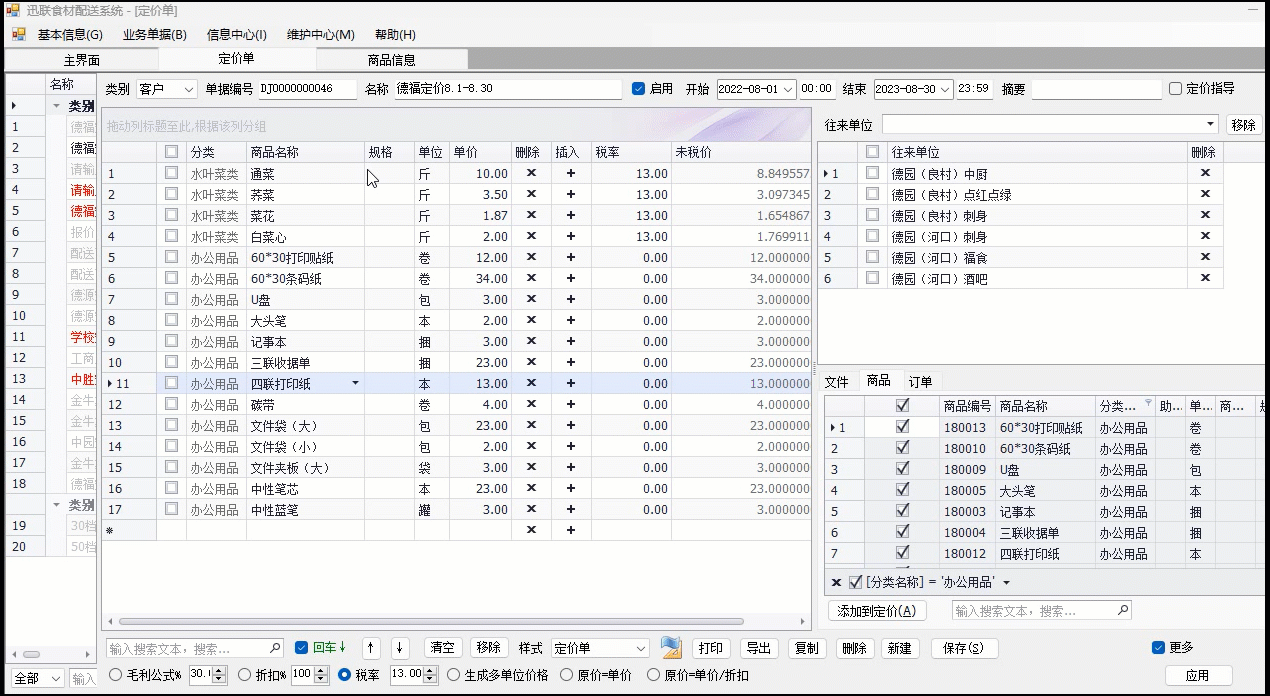Increase the 税率 spinner value
This screenshot has width=1270, height=696.
431,670
